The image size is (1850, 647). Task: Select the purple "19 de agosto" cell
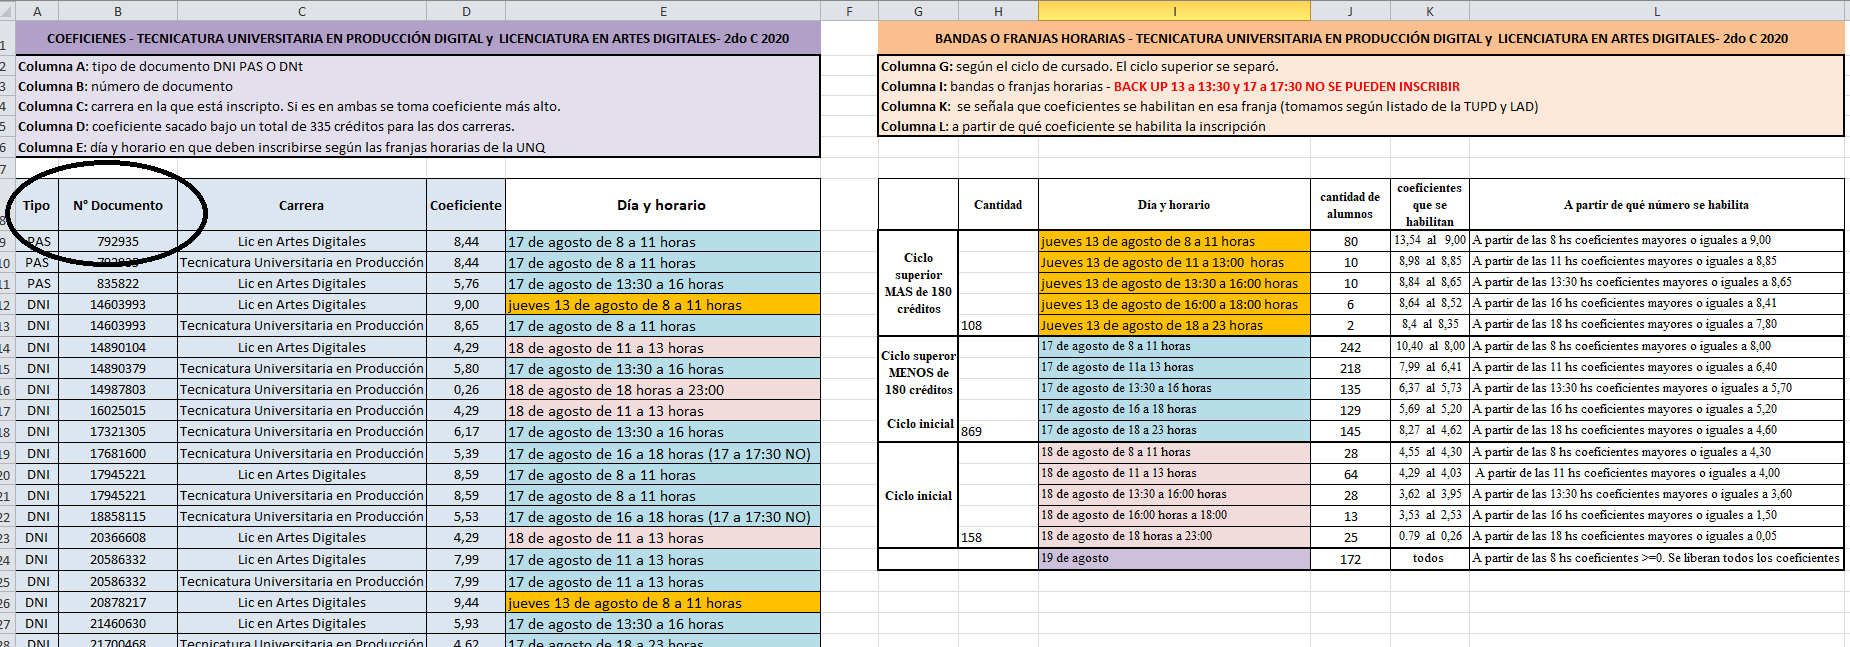click(1174, 558)
